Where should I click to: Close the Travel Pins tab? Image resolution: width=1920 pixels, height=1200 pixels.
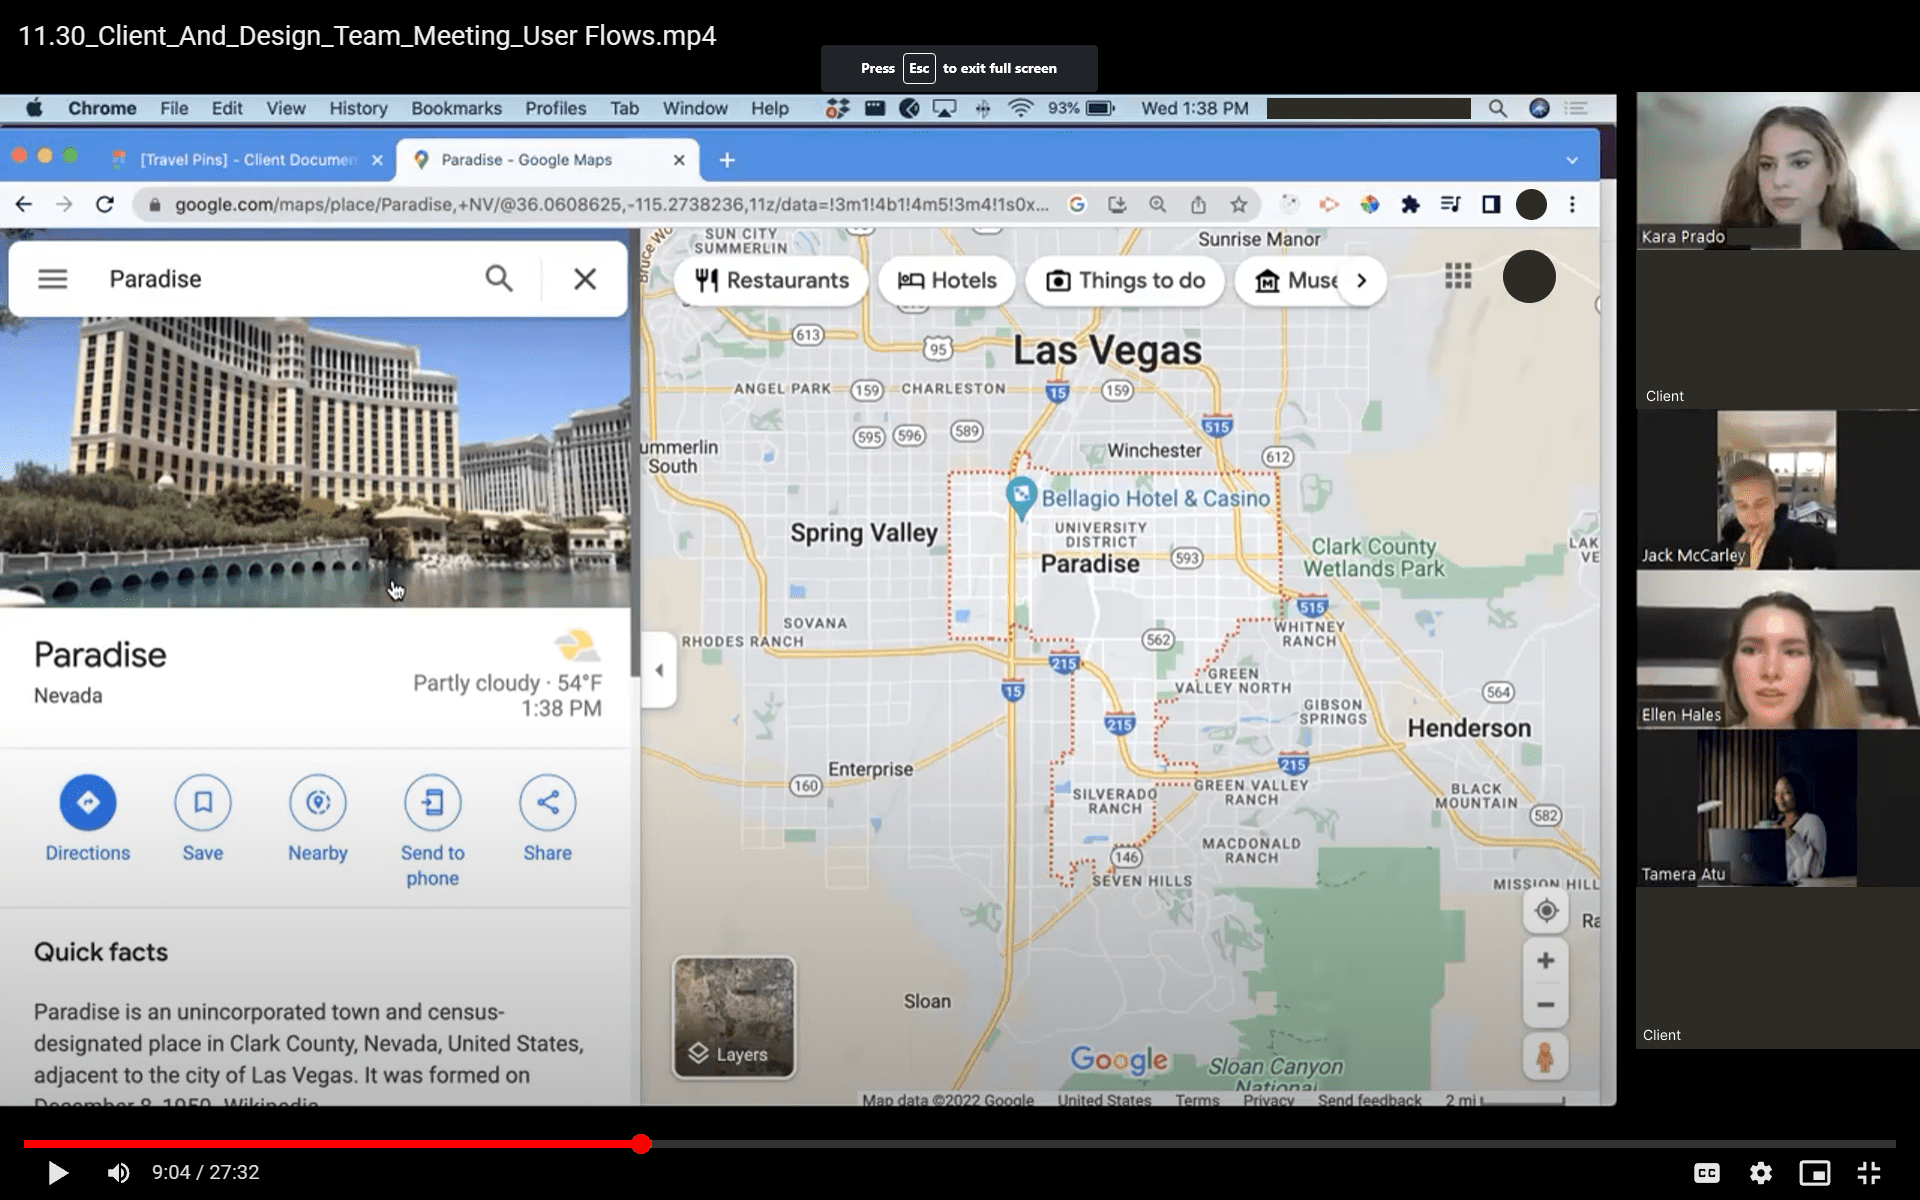pyautogui.click(x=377, y=160)
